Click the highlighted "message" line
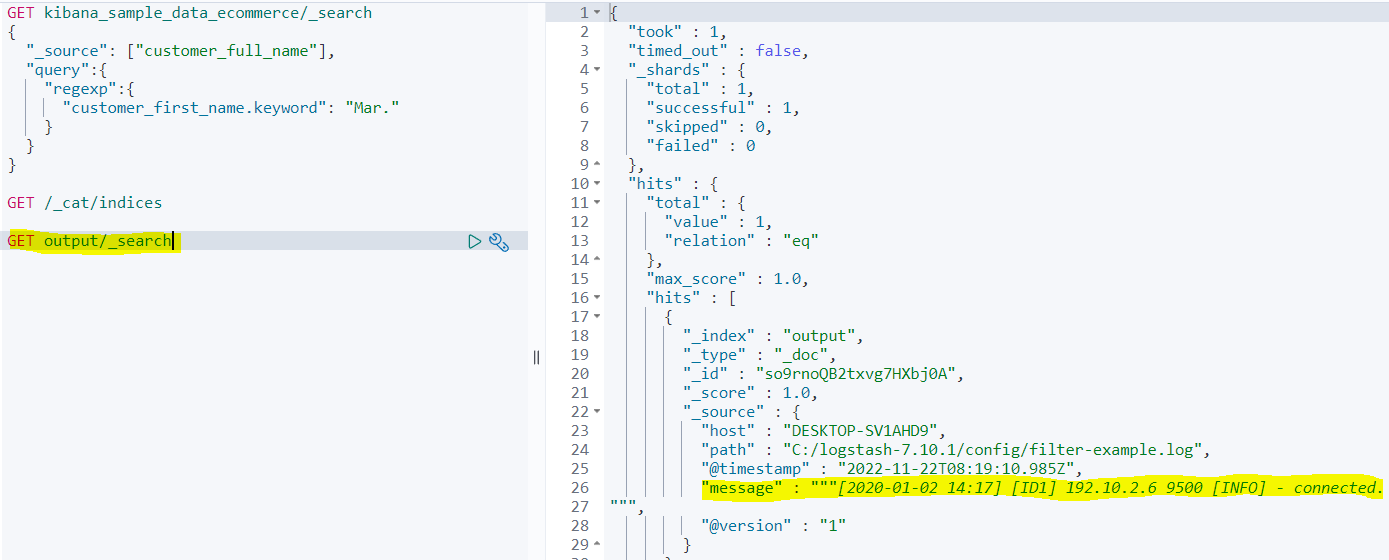This screenshot has height=560, width=1389. point(1041,488)
